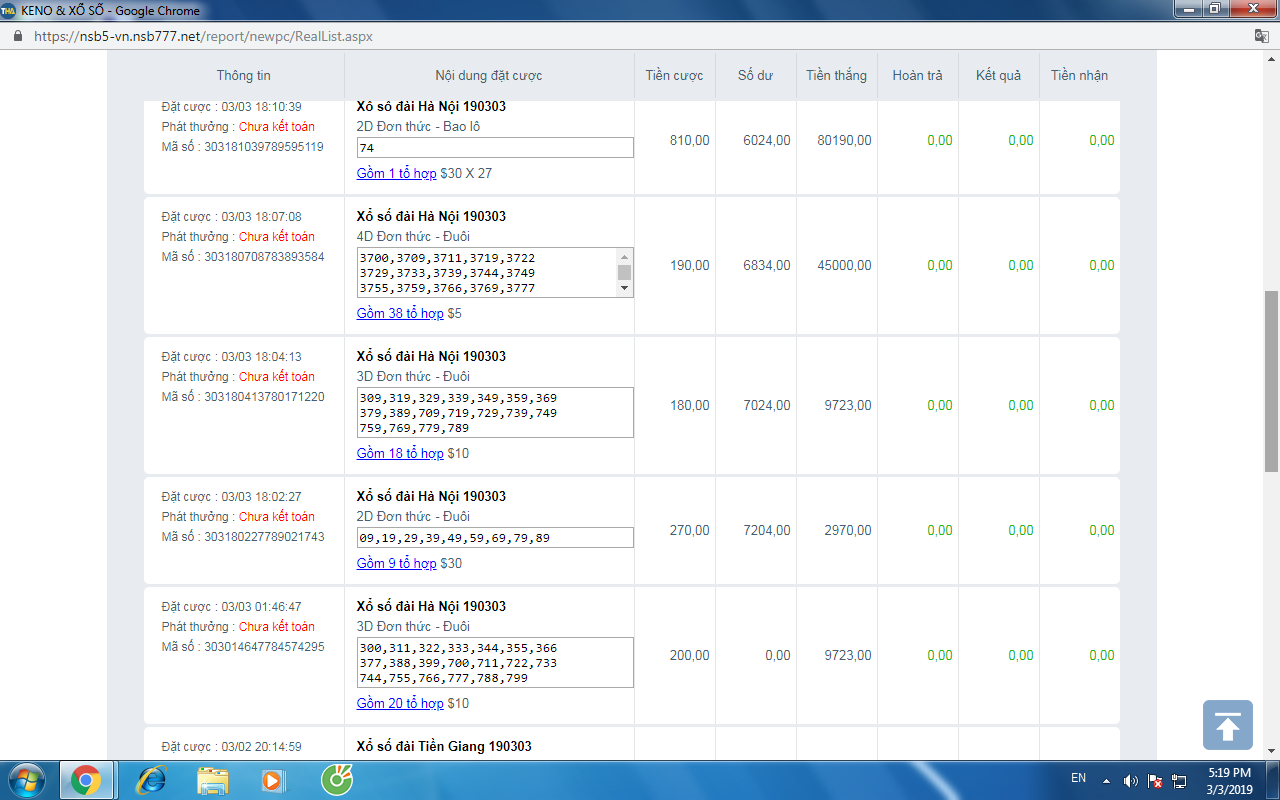Click the padlock site security icon
The width and height of the screenshot is (1280, 800).
click(17, 36)
